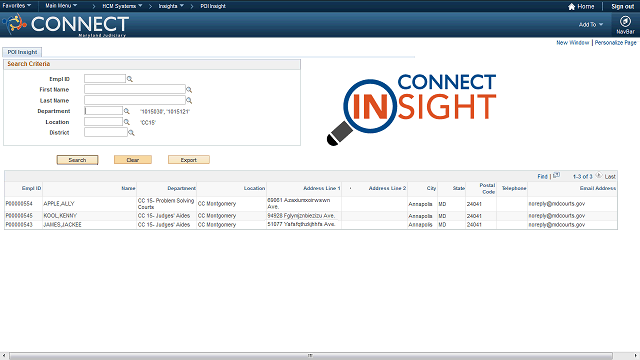Viewport: 640px width, 360px height.
Task: Expand the Favorites dropdown menu
Action: [17, 6]
